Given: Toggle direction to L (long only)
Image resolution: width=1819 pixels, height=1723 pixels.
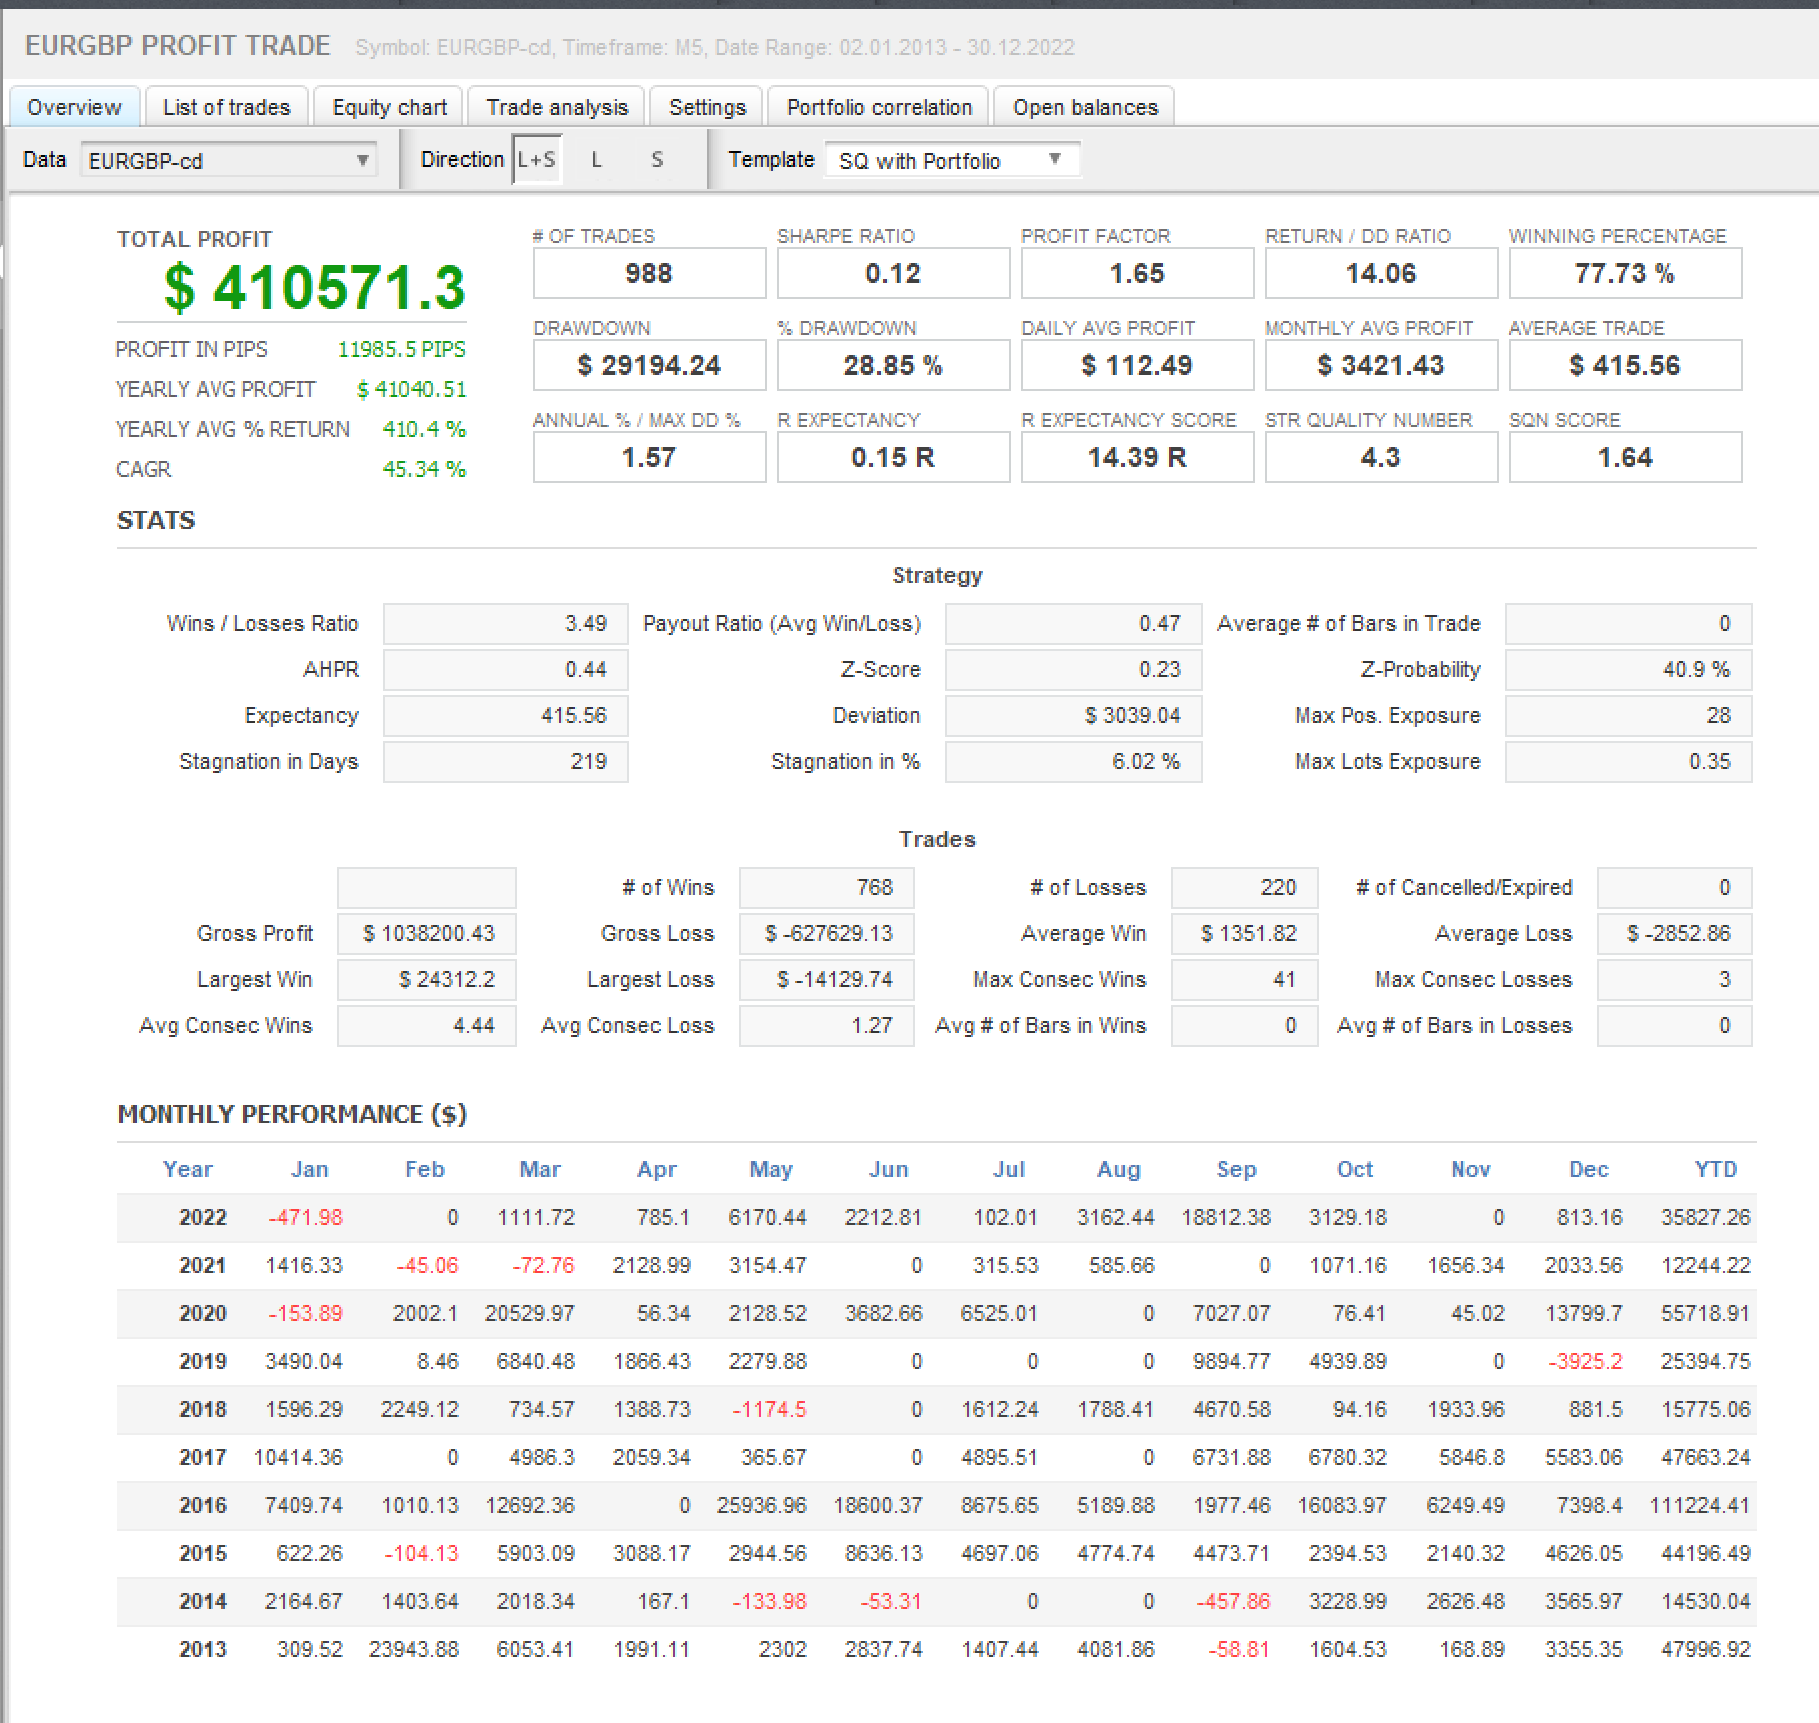Looking at the screenshot, I should click(597, 160).
